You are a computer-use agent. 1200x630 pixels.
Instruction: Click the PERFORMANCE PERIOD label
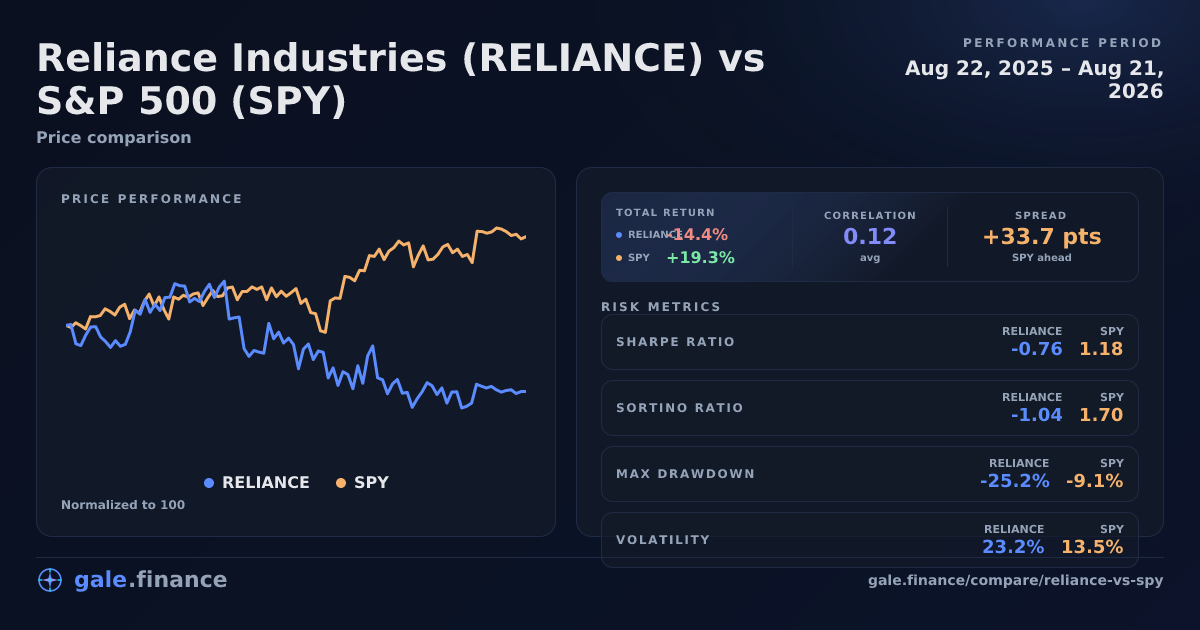pos(1063,43)
